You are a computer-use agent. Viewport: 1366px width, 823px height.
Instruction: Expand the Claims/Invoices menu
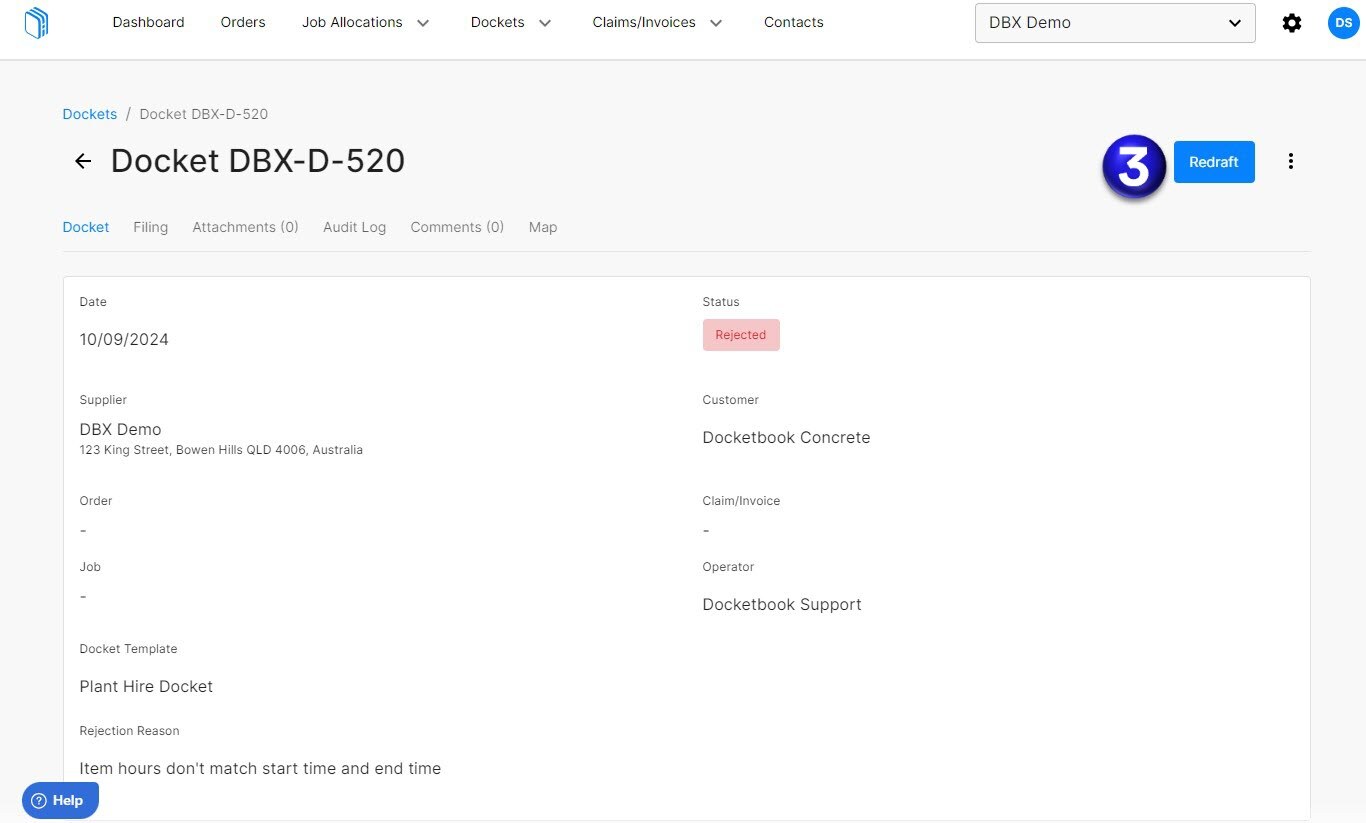coord(656,22)
